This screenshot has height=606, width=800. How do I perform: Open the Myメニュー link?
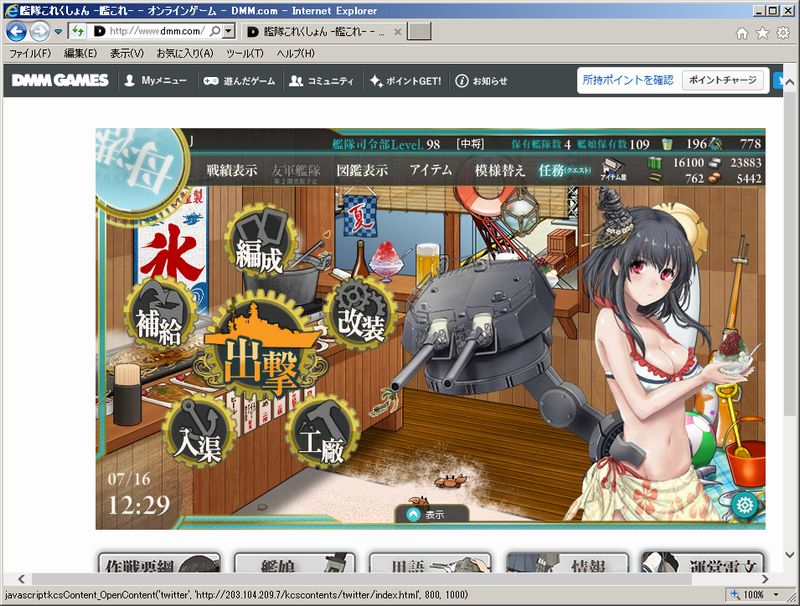[x=156, y=81]
